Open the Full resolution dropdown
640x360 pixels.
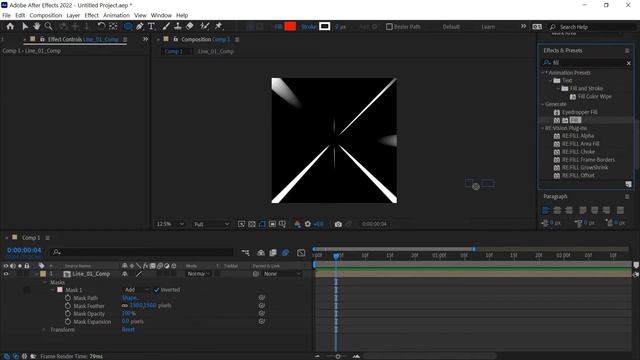tap(211, 224)
